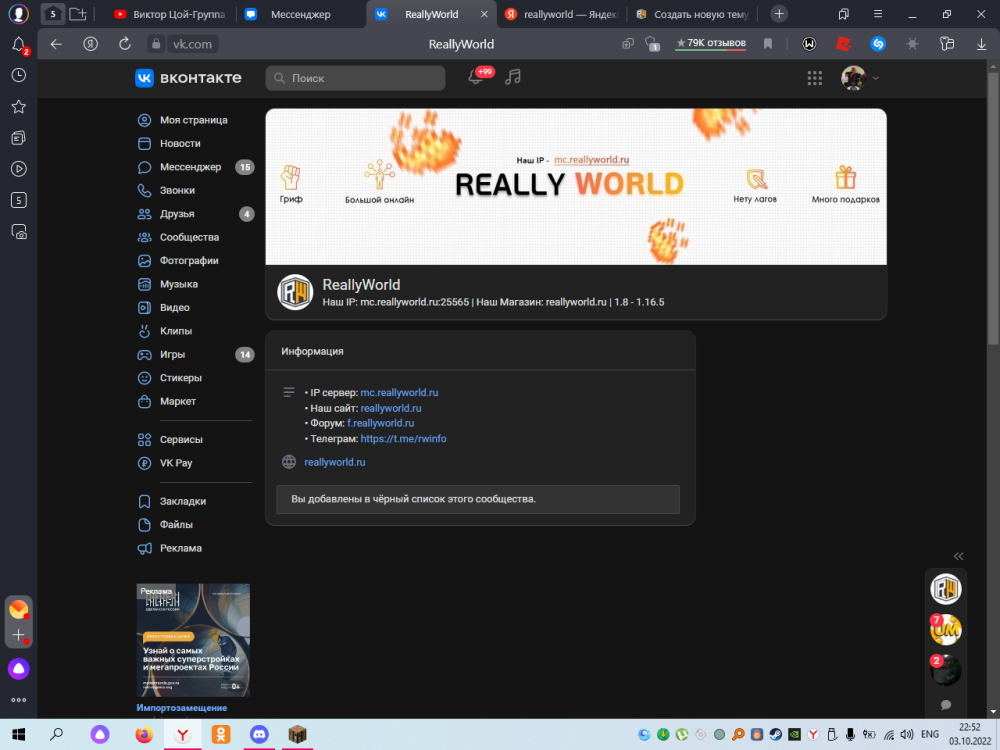Click the reallyworld.ru link beside globe icon

point(335,462)
